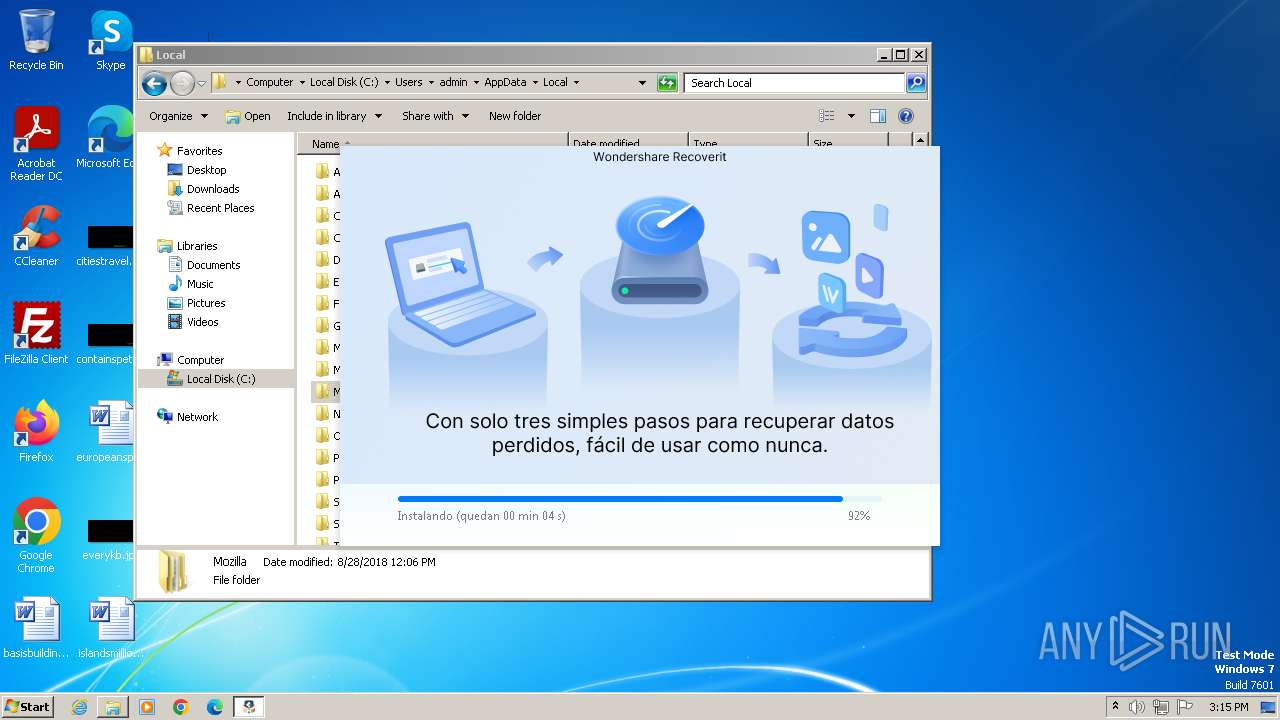
Task: Open the everykb file on the desktop
Action: (x=108, y=538)
